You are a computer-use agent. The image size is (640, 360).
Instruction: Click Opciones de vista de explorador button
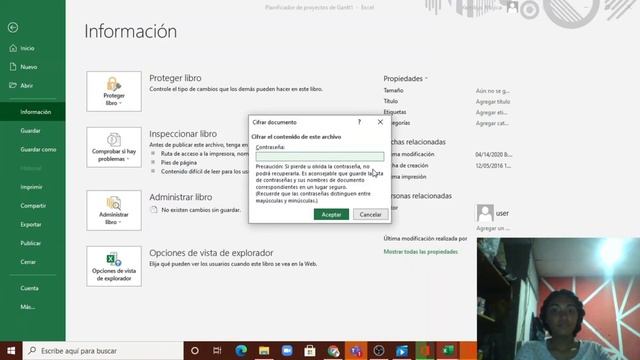pos(114,266)
